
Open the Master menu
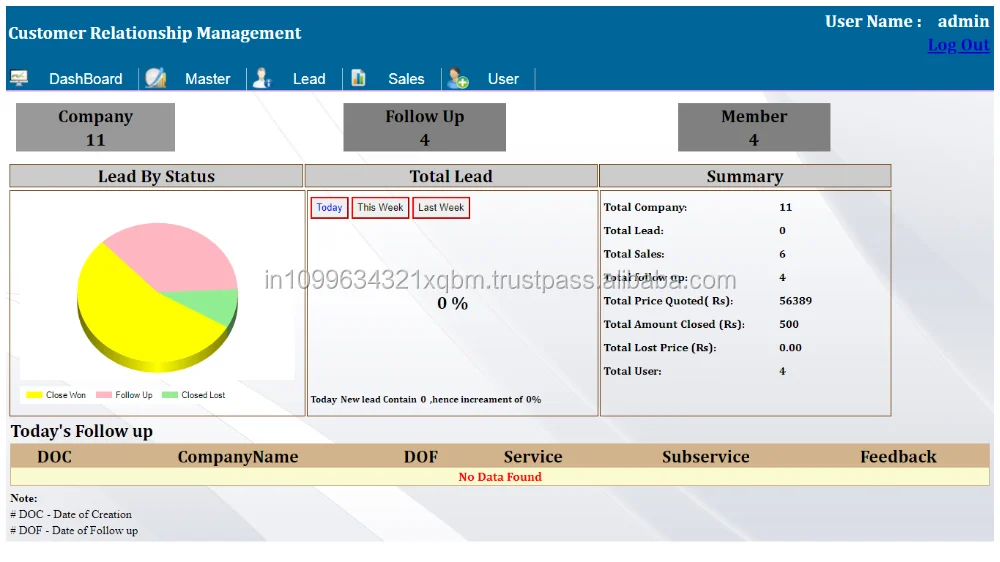207,79
